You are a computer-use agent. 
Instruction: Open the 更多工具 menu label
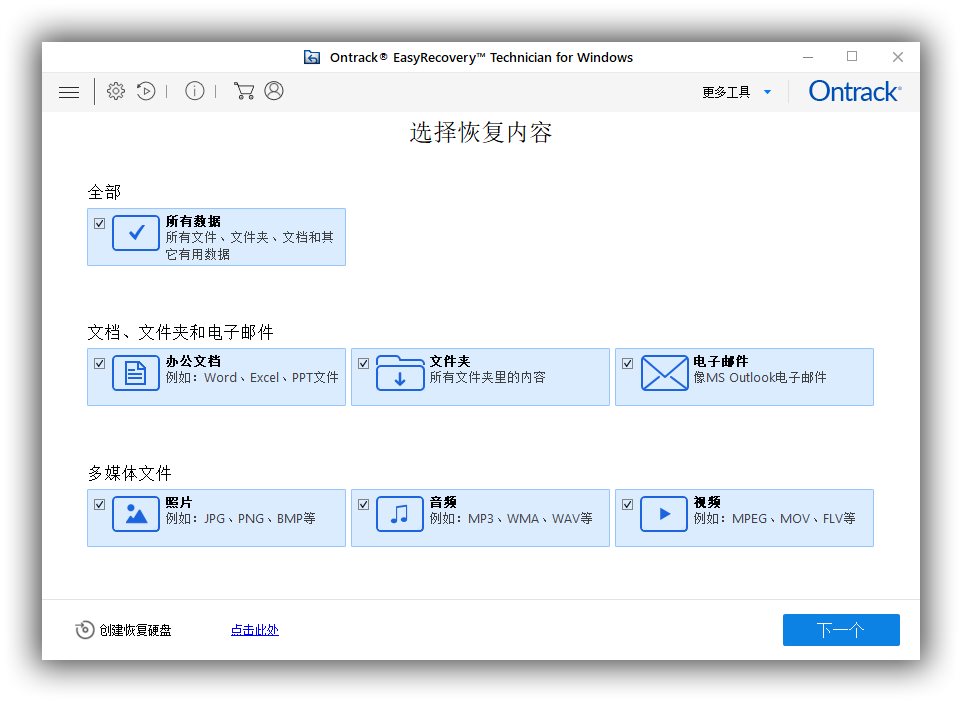[726, 92]
